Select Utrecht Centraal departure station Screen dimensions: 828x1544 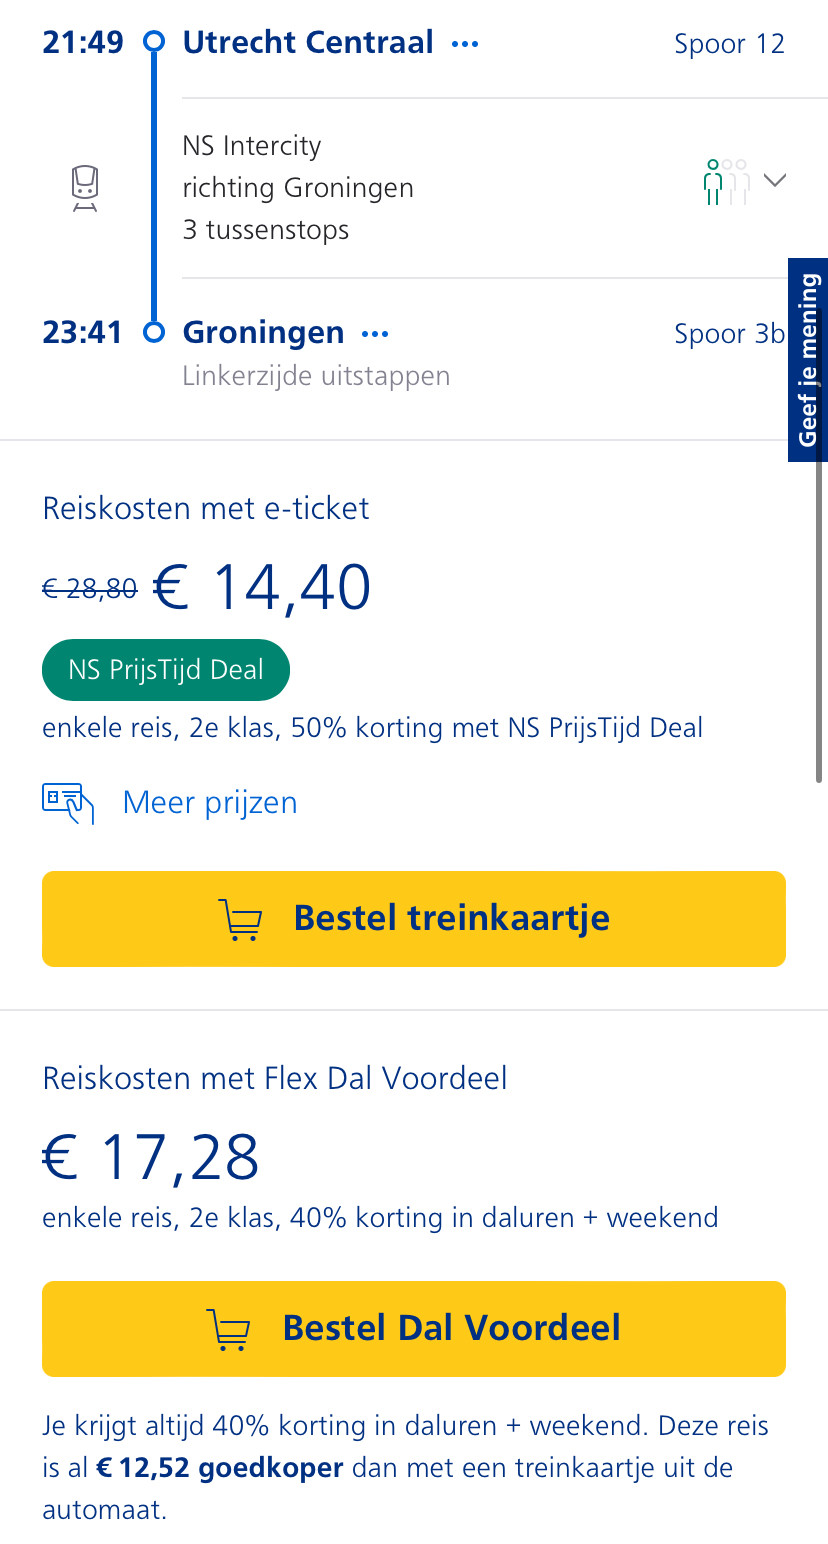click(308, 43)
